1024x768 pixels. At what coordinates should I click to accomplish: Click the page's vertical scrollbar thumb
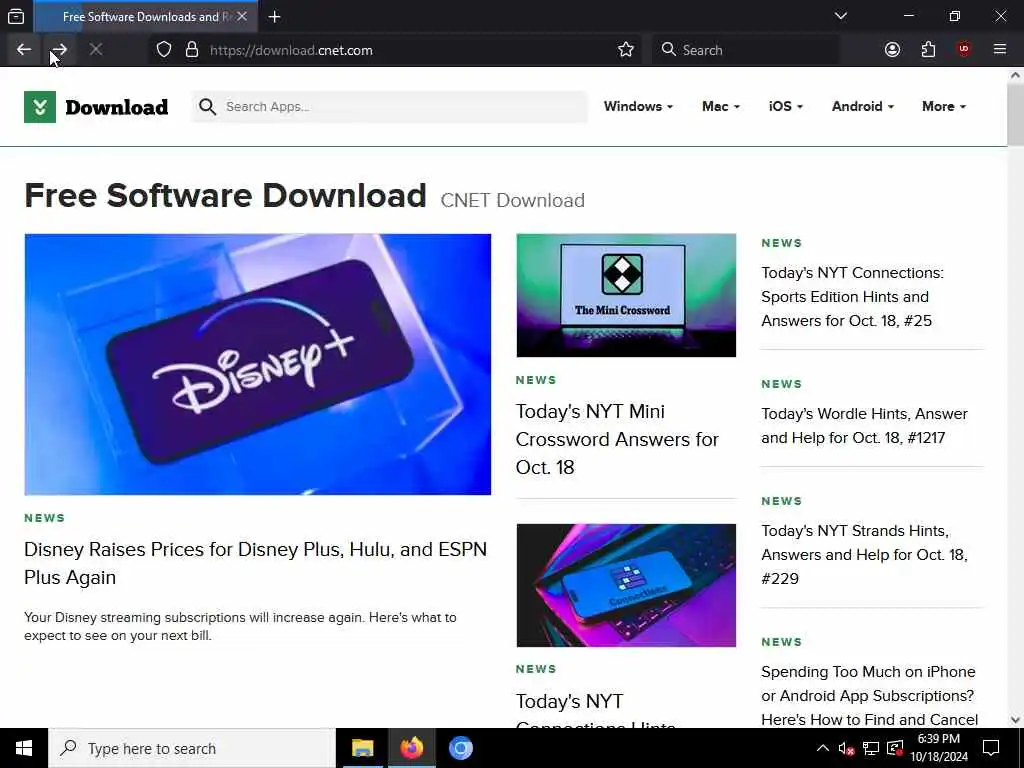(x=1015, y=115)
